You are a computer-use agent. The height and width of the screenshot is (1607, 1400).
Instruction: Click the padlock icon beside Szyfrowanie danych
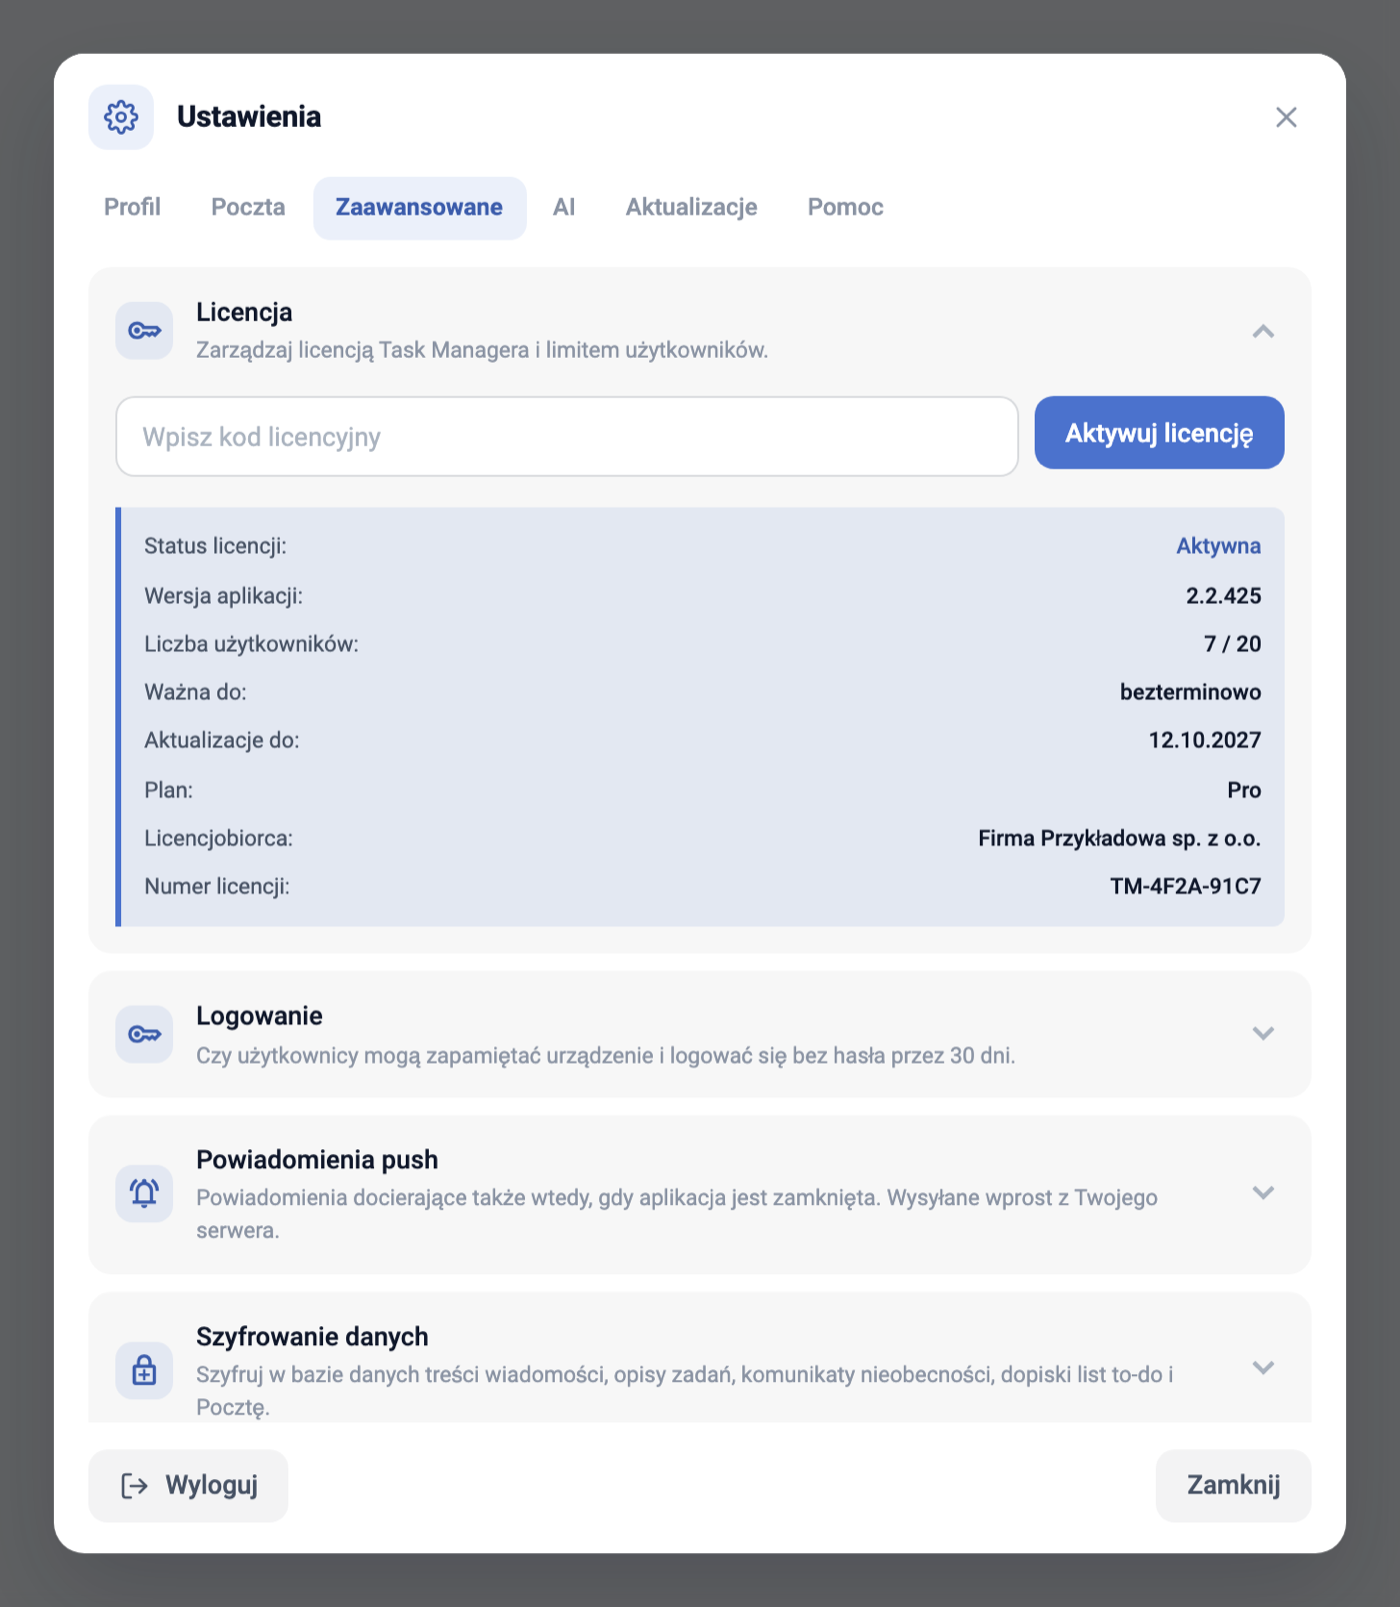tap(144, 1370)
